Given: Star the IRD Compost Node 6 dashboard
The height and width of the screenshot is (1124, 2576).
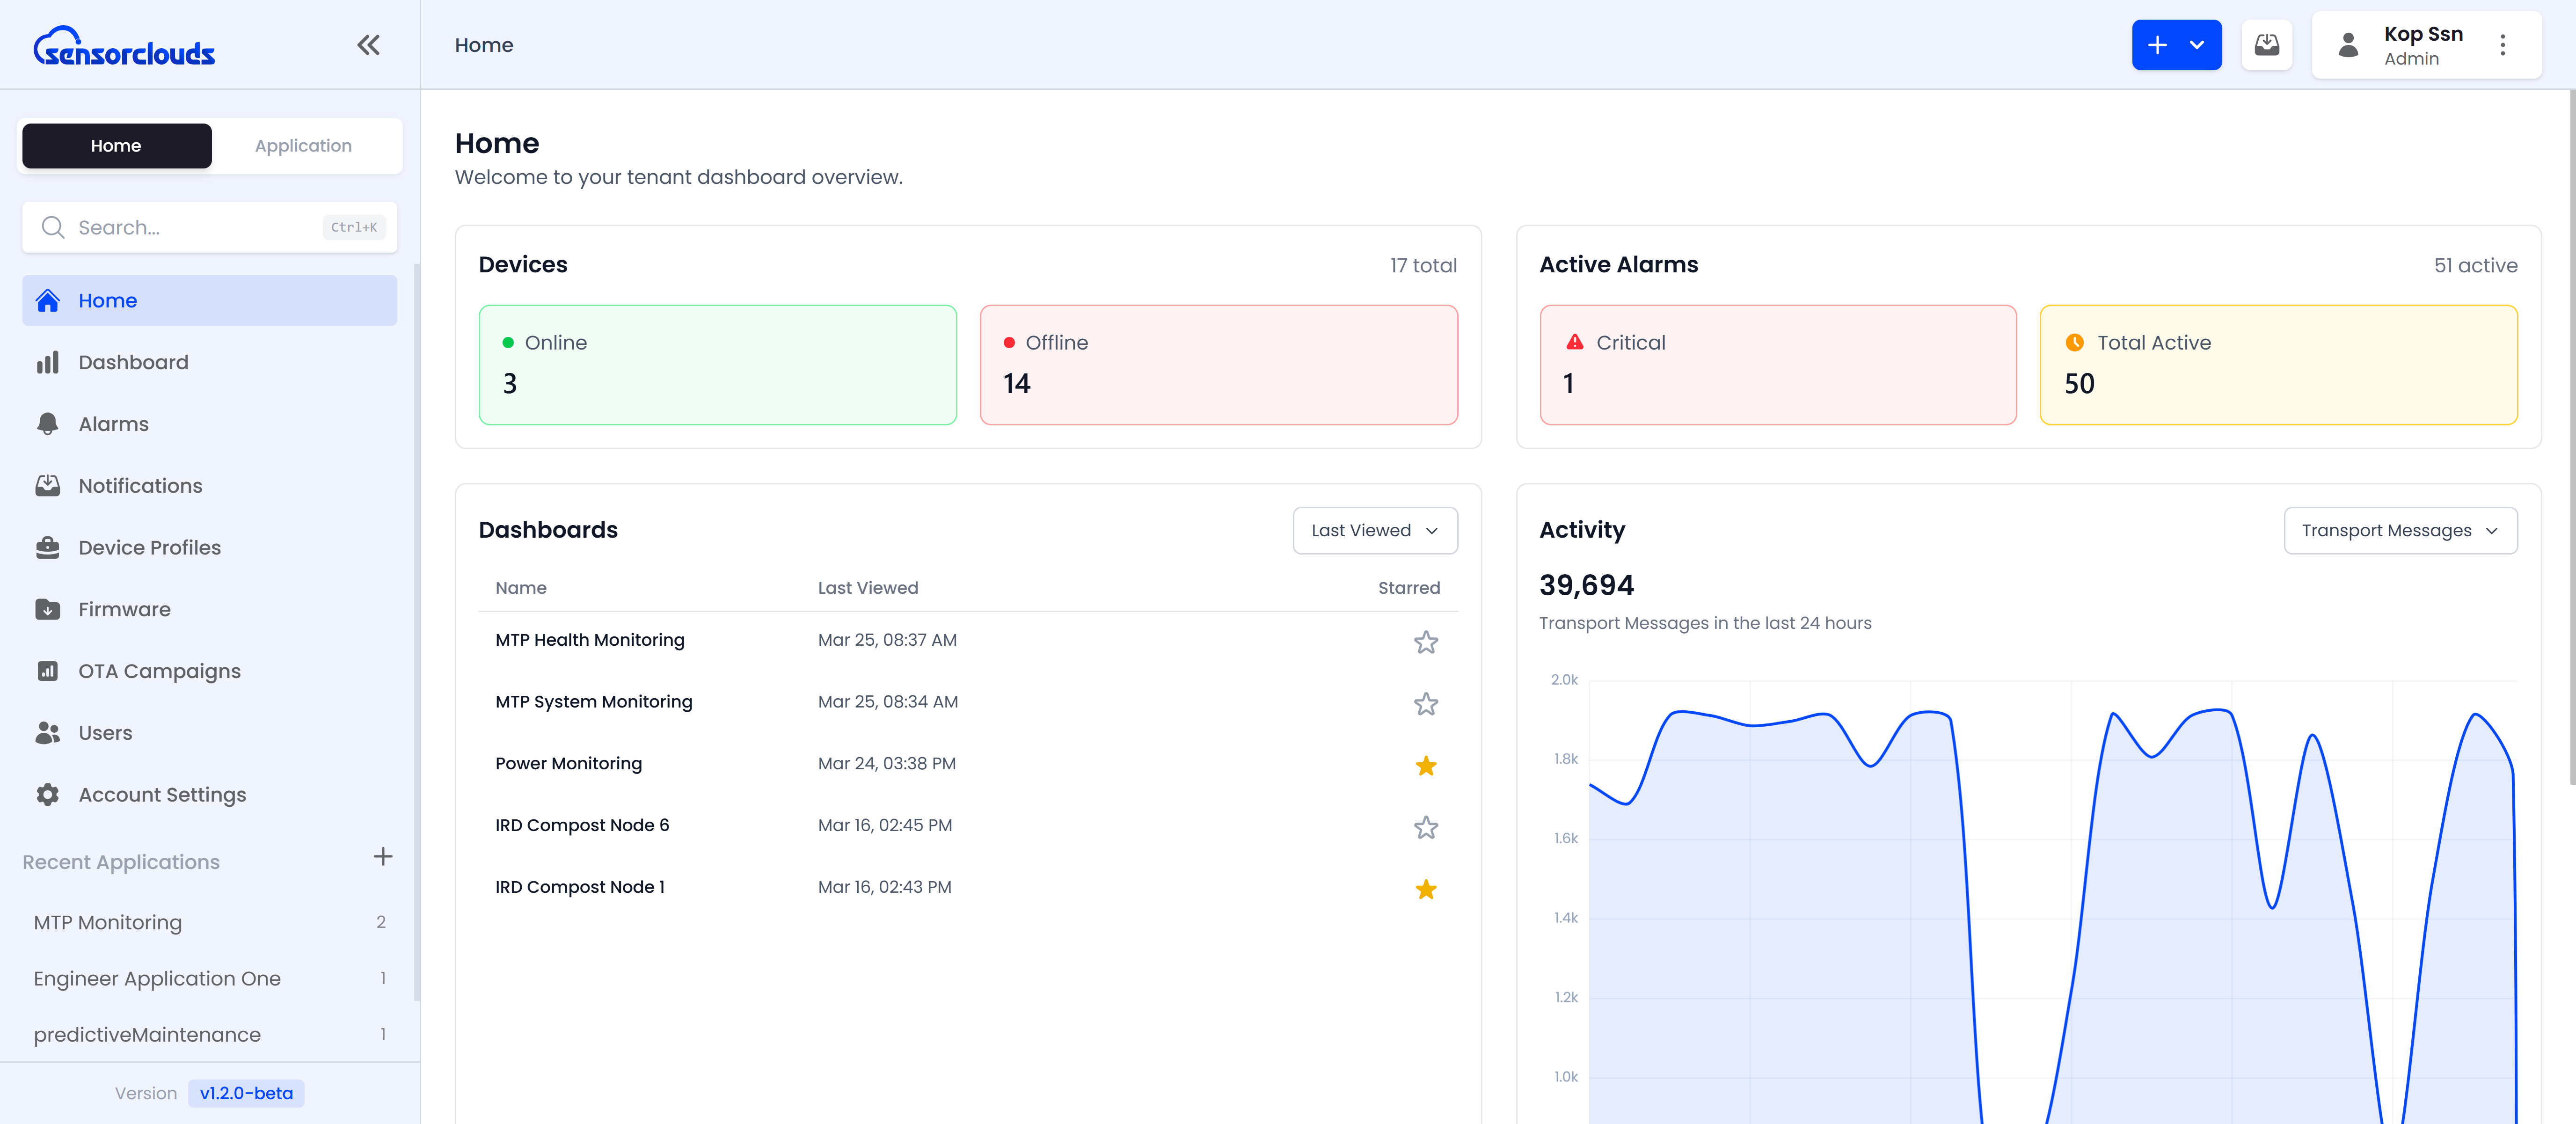Looking at the screenshot, I should click(1426, 828).
